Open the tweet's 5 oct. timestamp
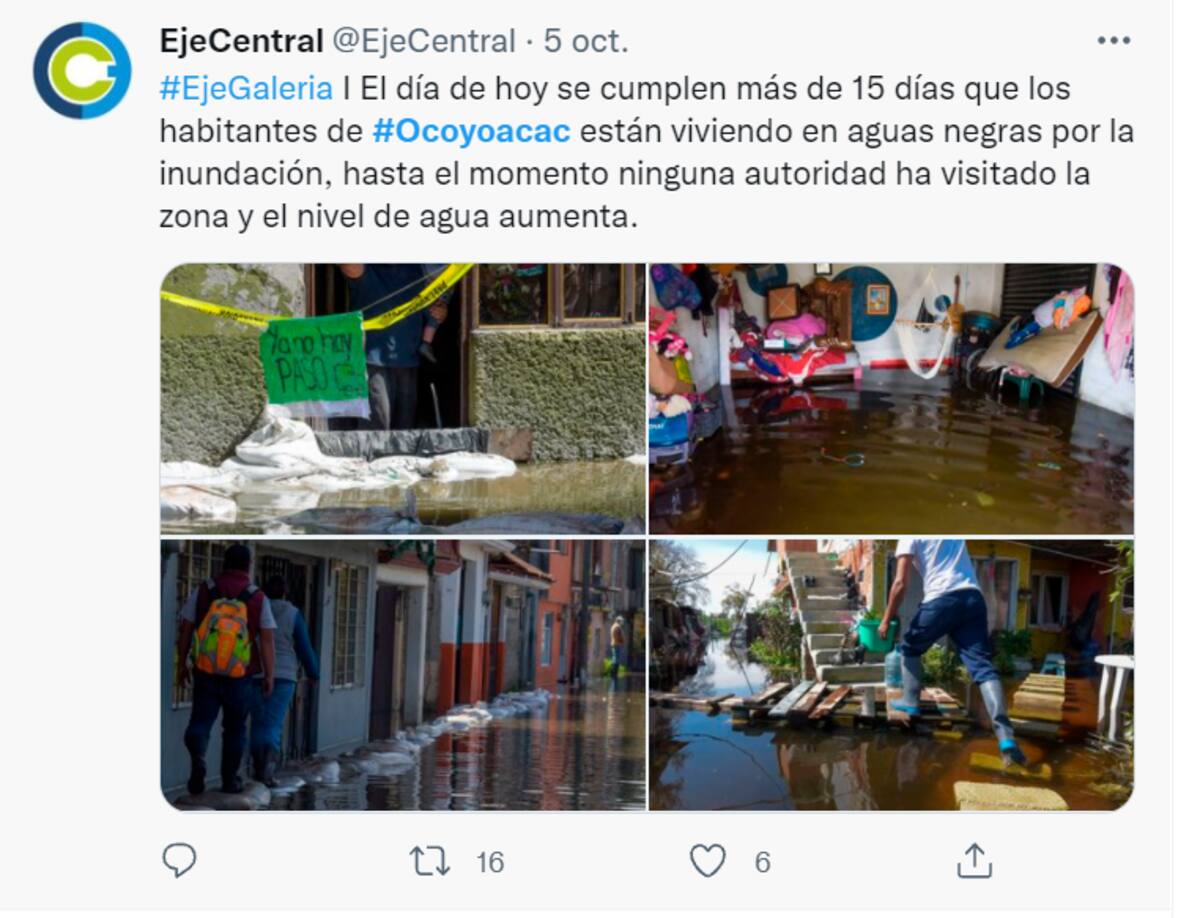This screenshot has height=918, width=1200. (586, 42)
